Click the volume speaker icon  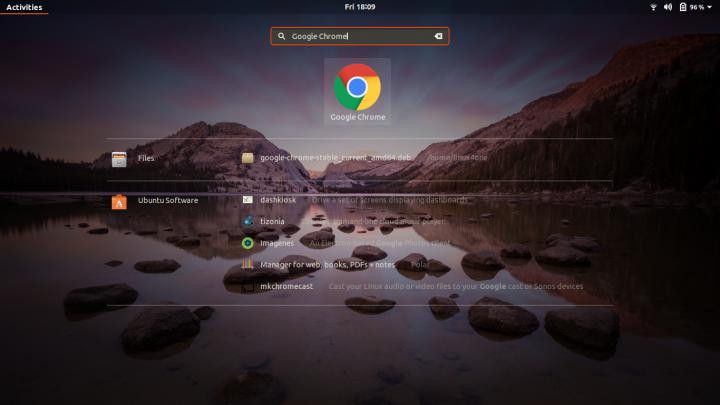(x=667, y=7)
